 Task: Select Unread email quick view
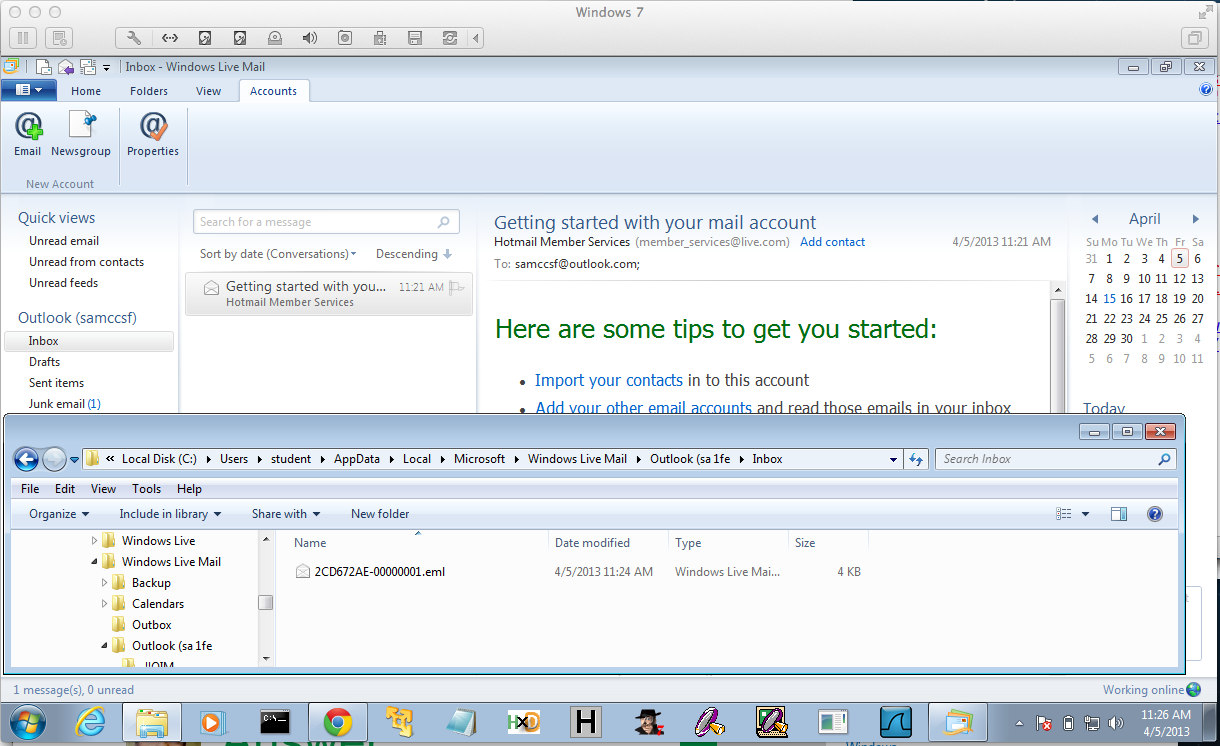tap(64, 241)
